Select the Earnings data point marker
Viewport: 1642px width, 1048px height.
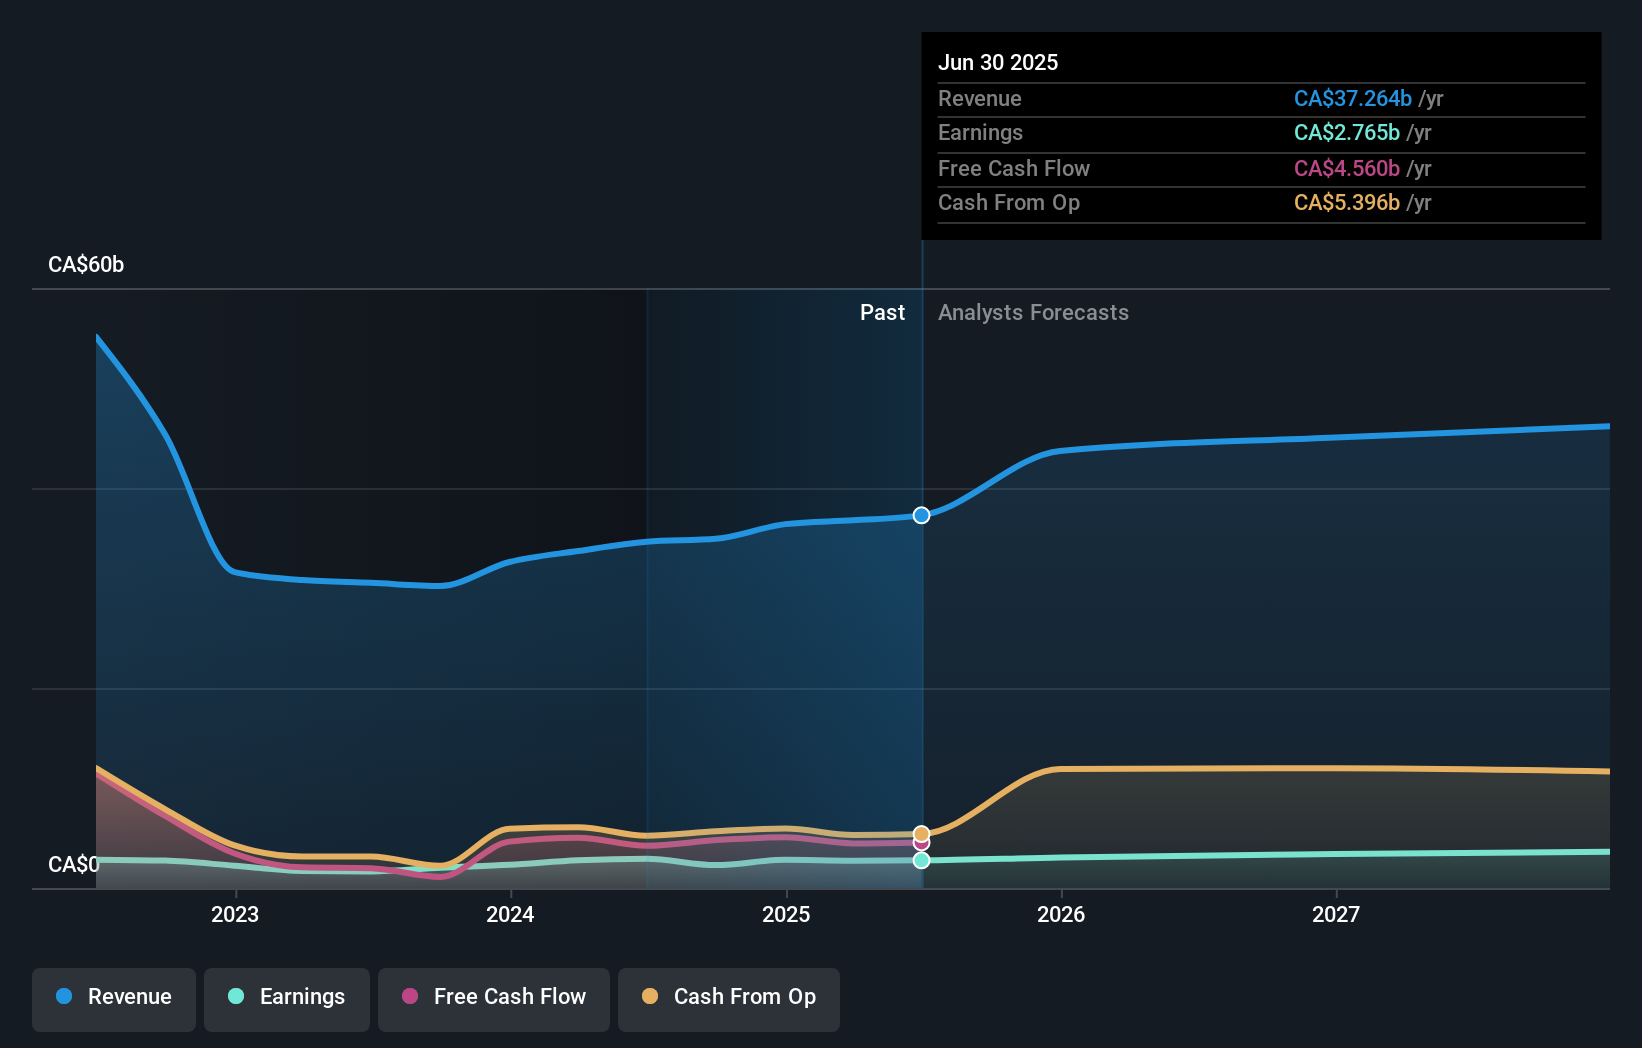[921, 860]
